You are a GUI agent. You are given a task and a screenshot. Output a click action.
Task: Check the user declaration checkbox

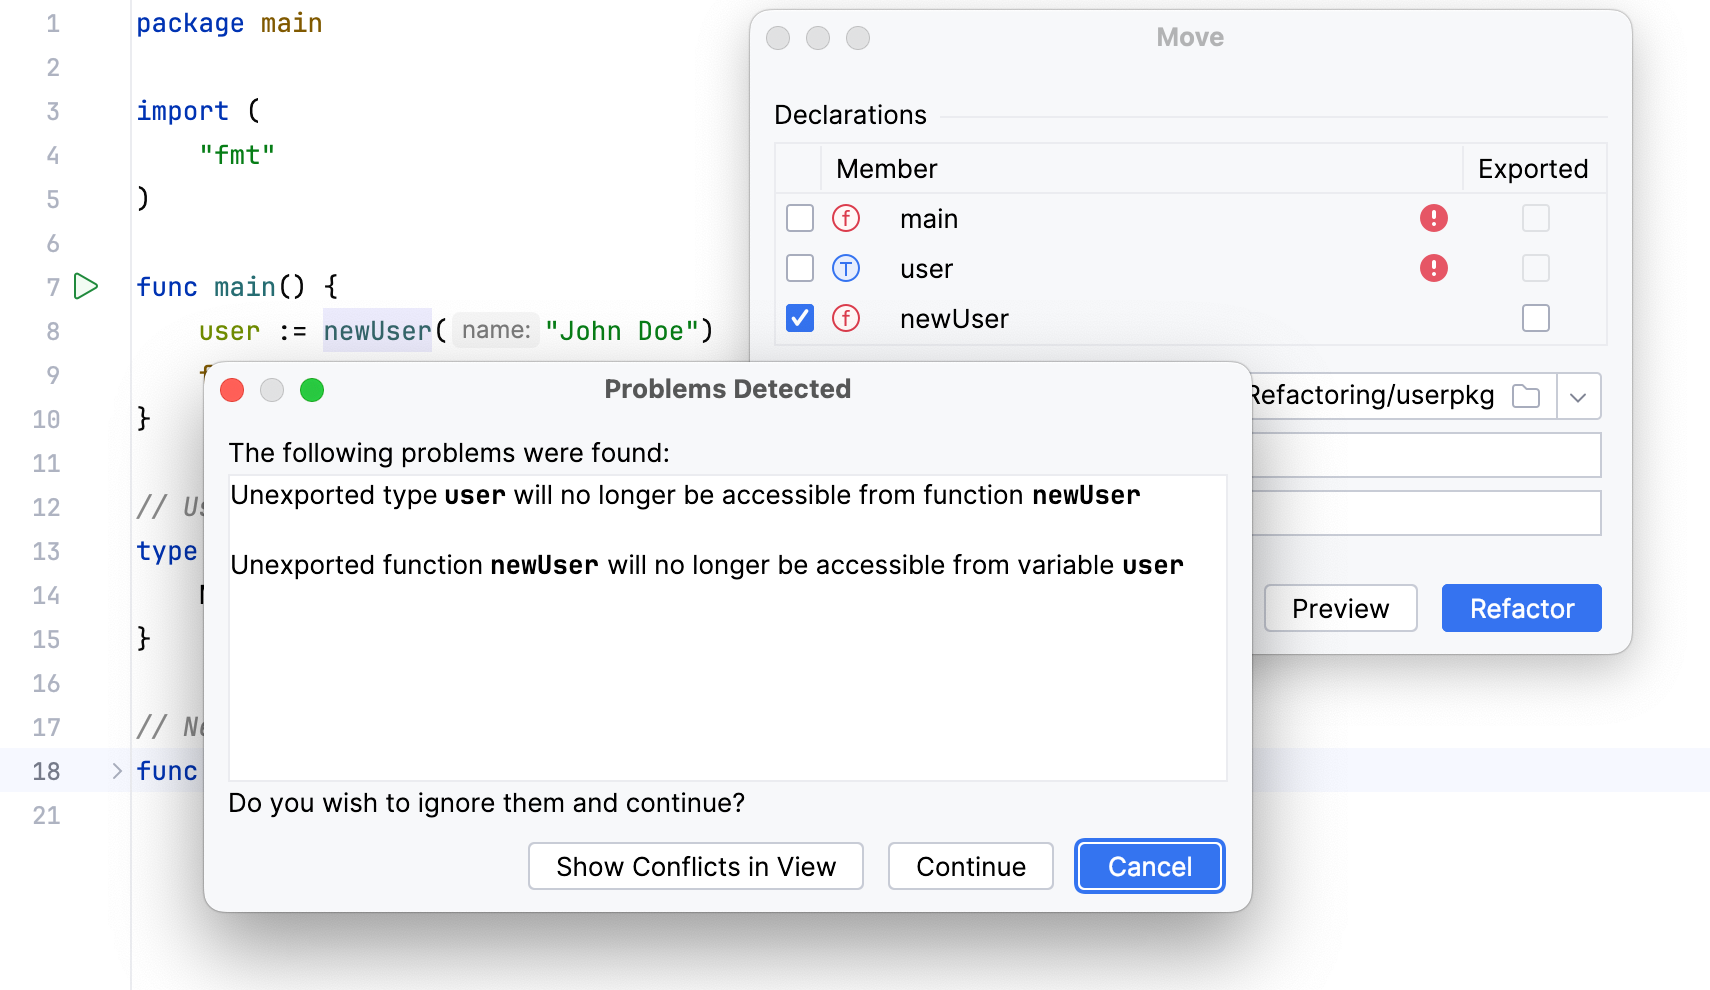[x=799, y=268]
